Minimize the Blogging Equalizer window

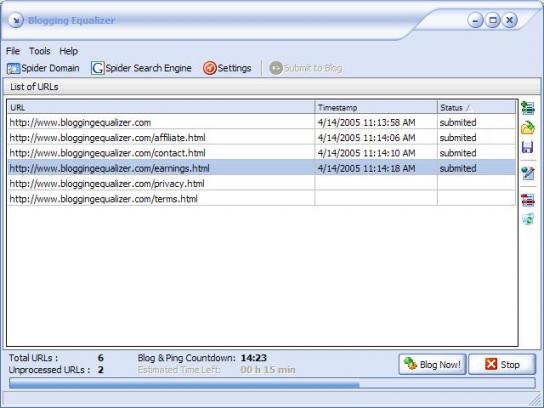pos(475,20)
